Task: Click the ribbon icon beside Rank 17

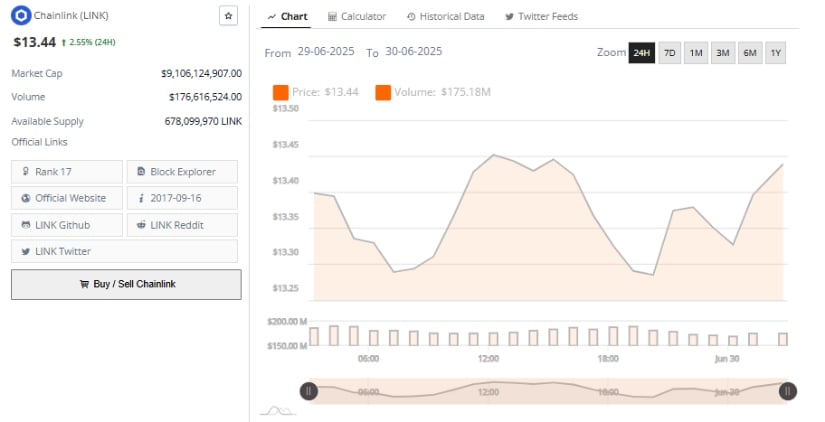Action: point(26,172)
